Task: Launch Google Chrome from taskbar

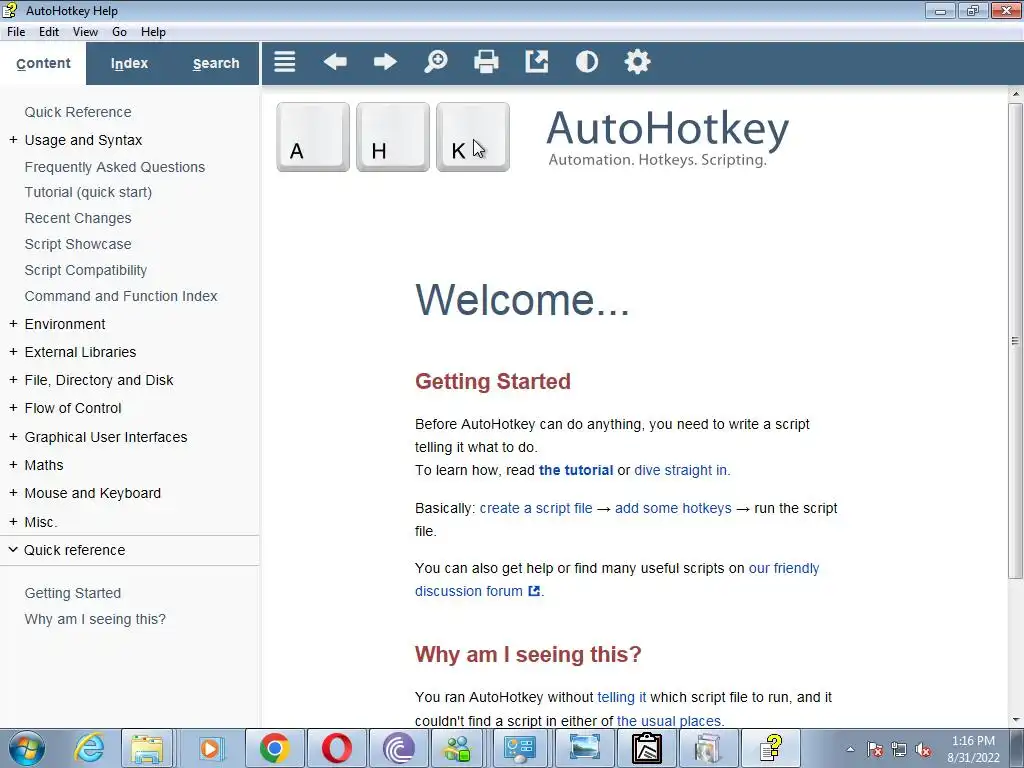Action: pos(274,748)
